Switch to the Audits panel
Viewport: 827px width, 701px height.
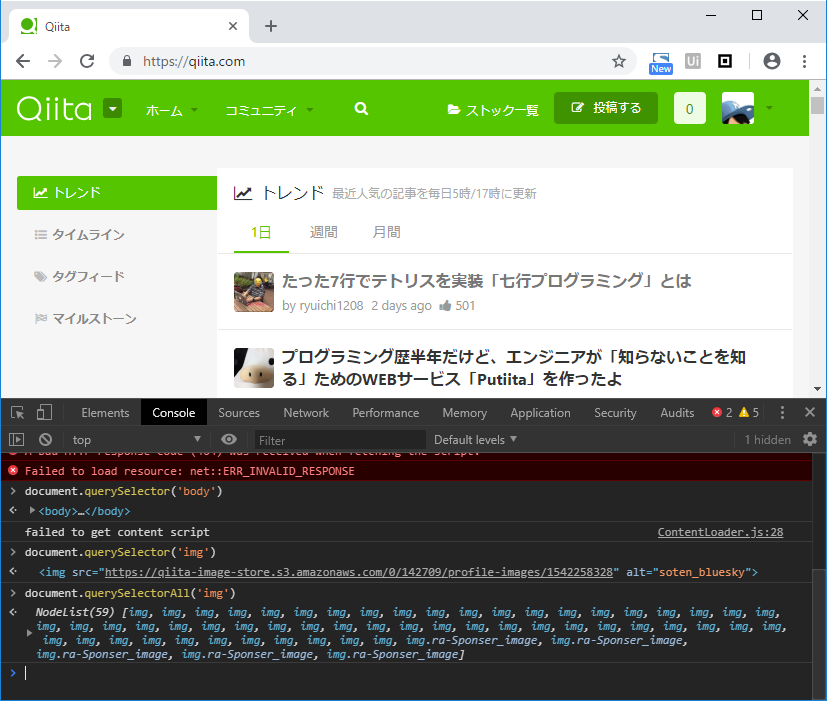(x=677, y=412)
